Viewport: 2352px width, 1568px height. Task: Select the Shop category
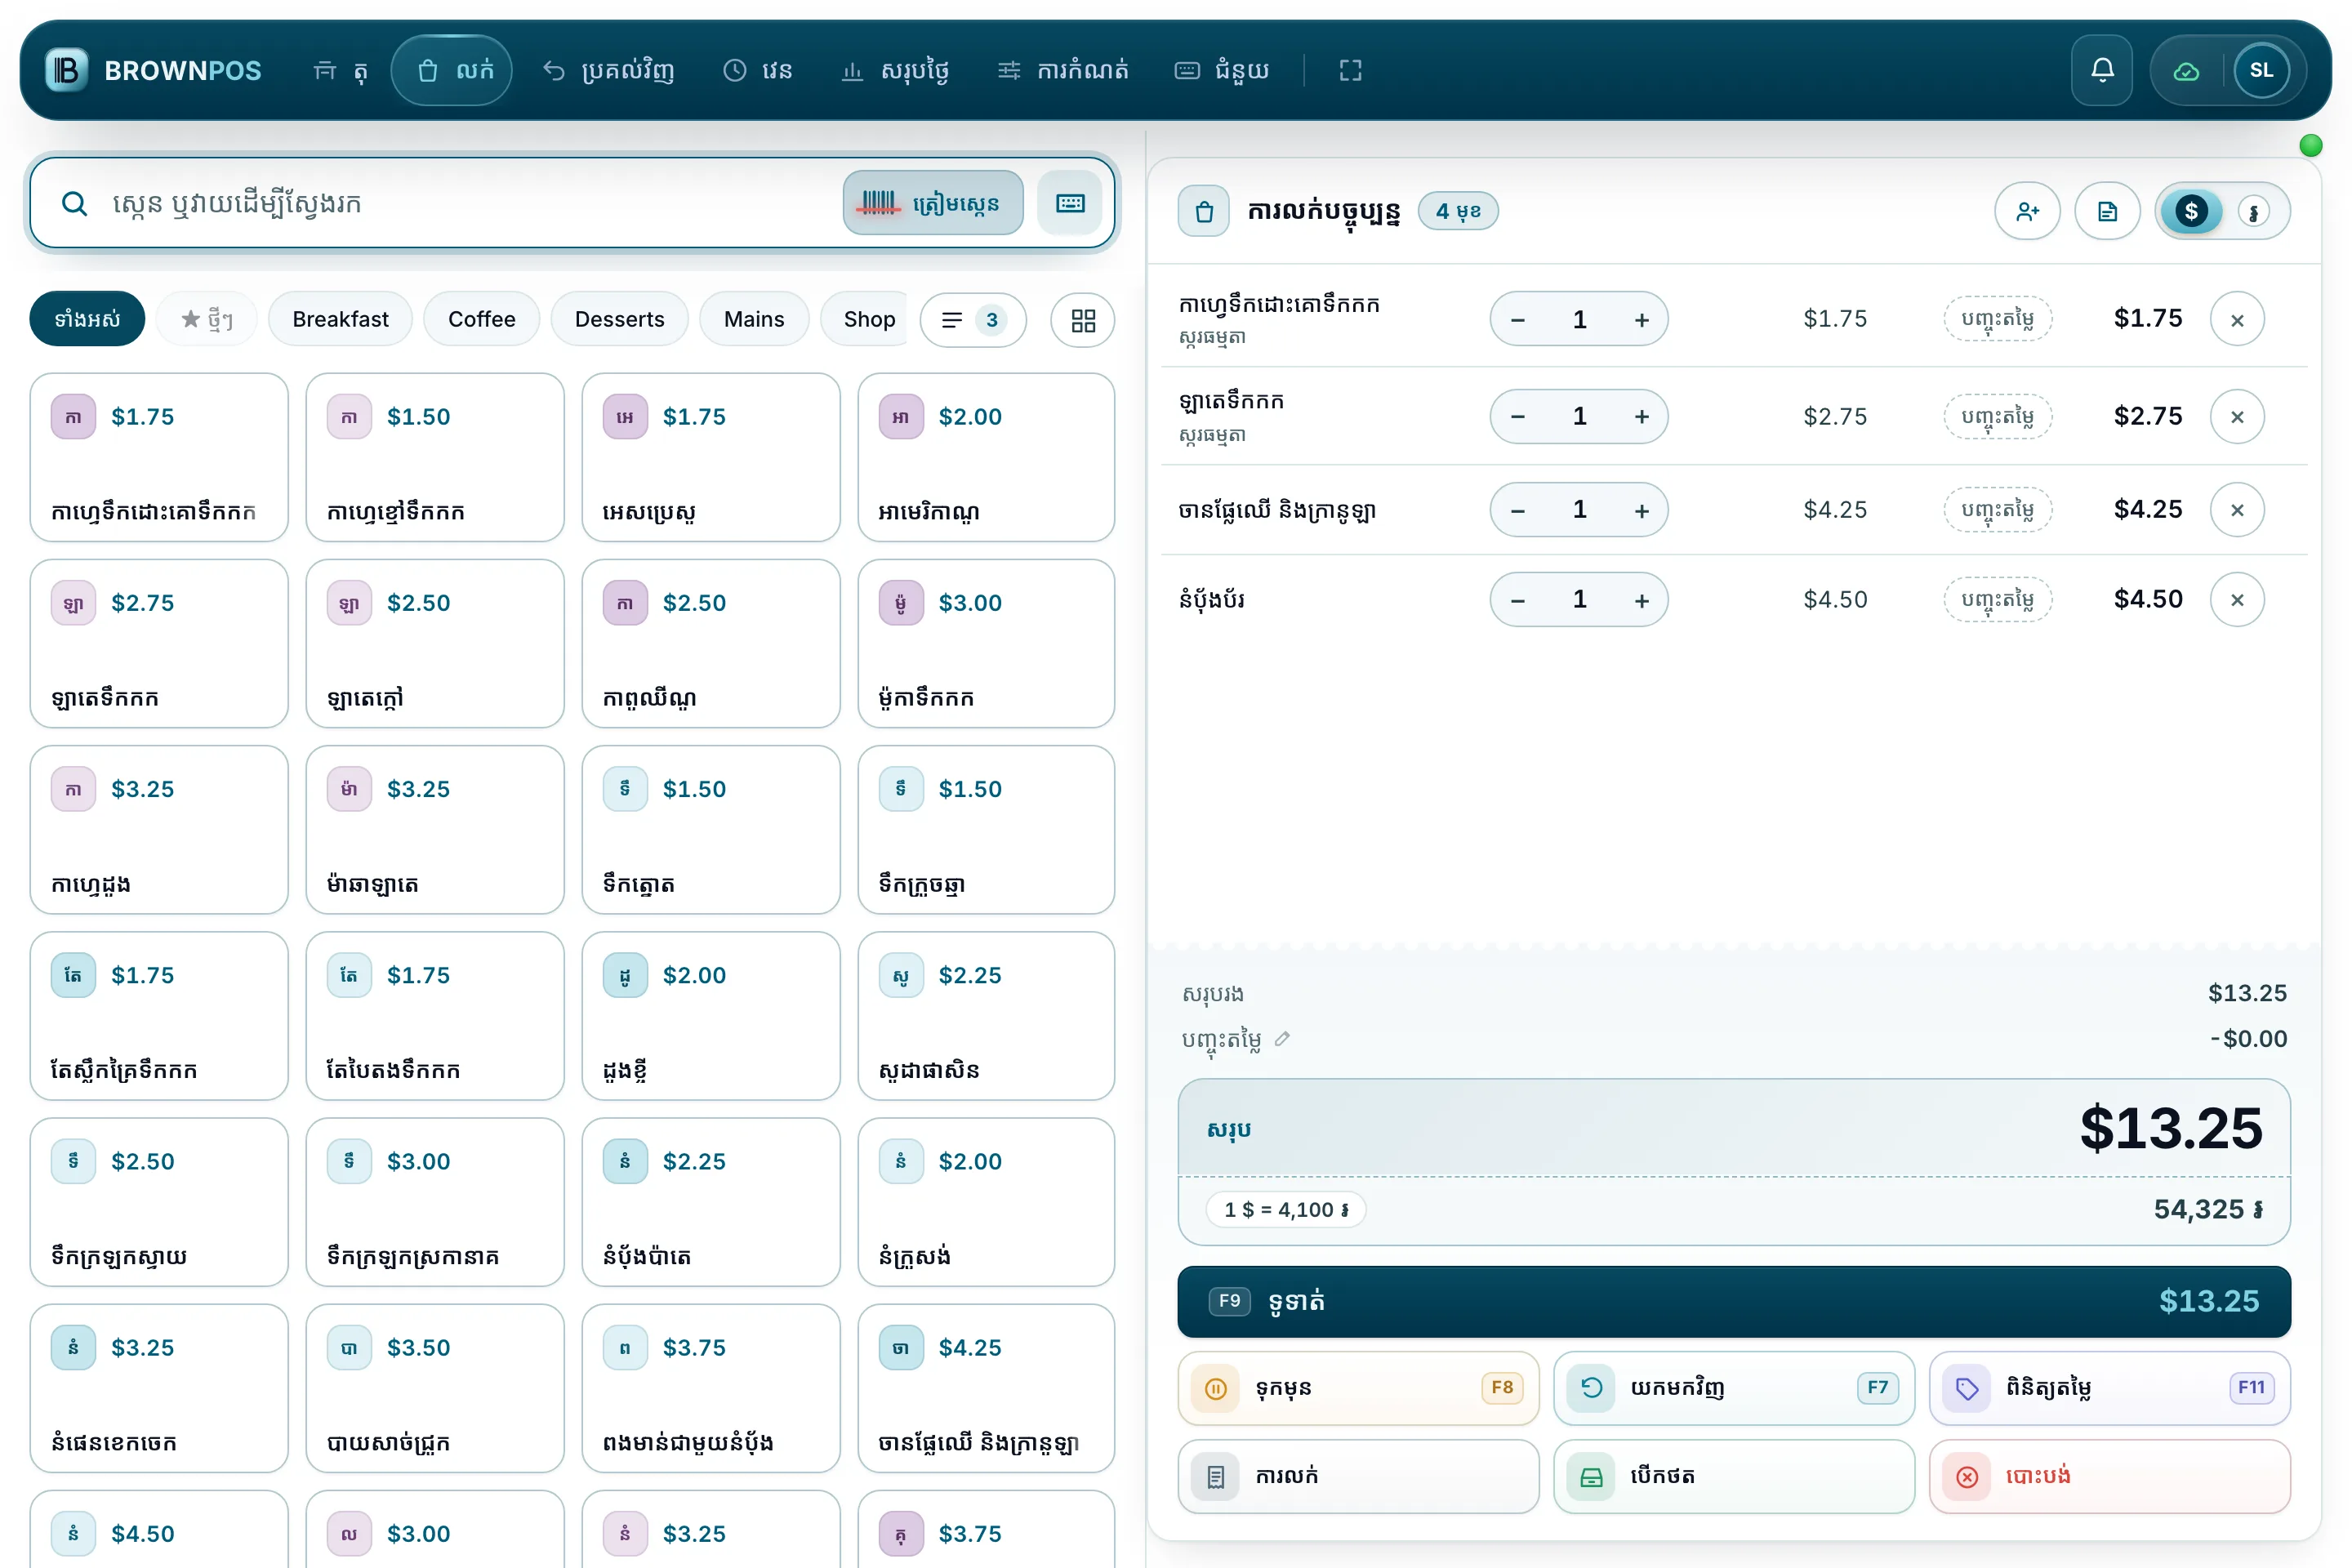tap(866, 319)
